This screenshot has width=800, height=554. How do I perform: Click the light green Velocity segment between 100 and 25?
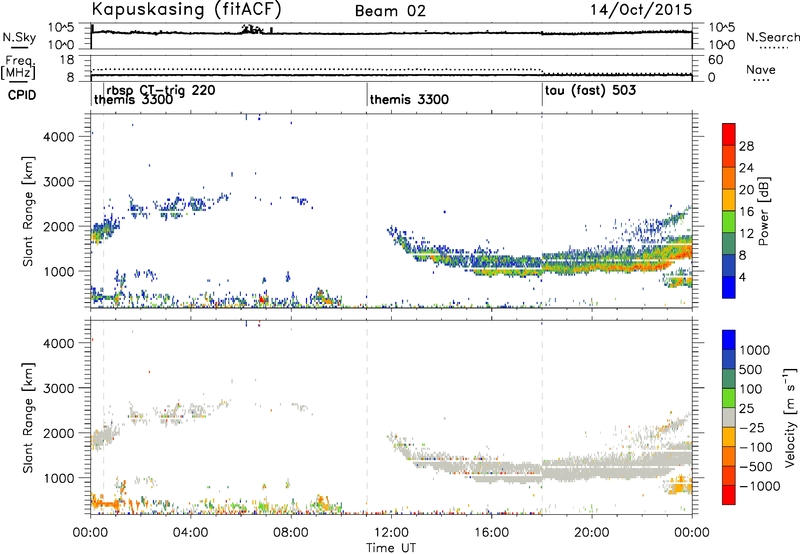pos(729,398)
